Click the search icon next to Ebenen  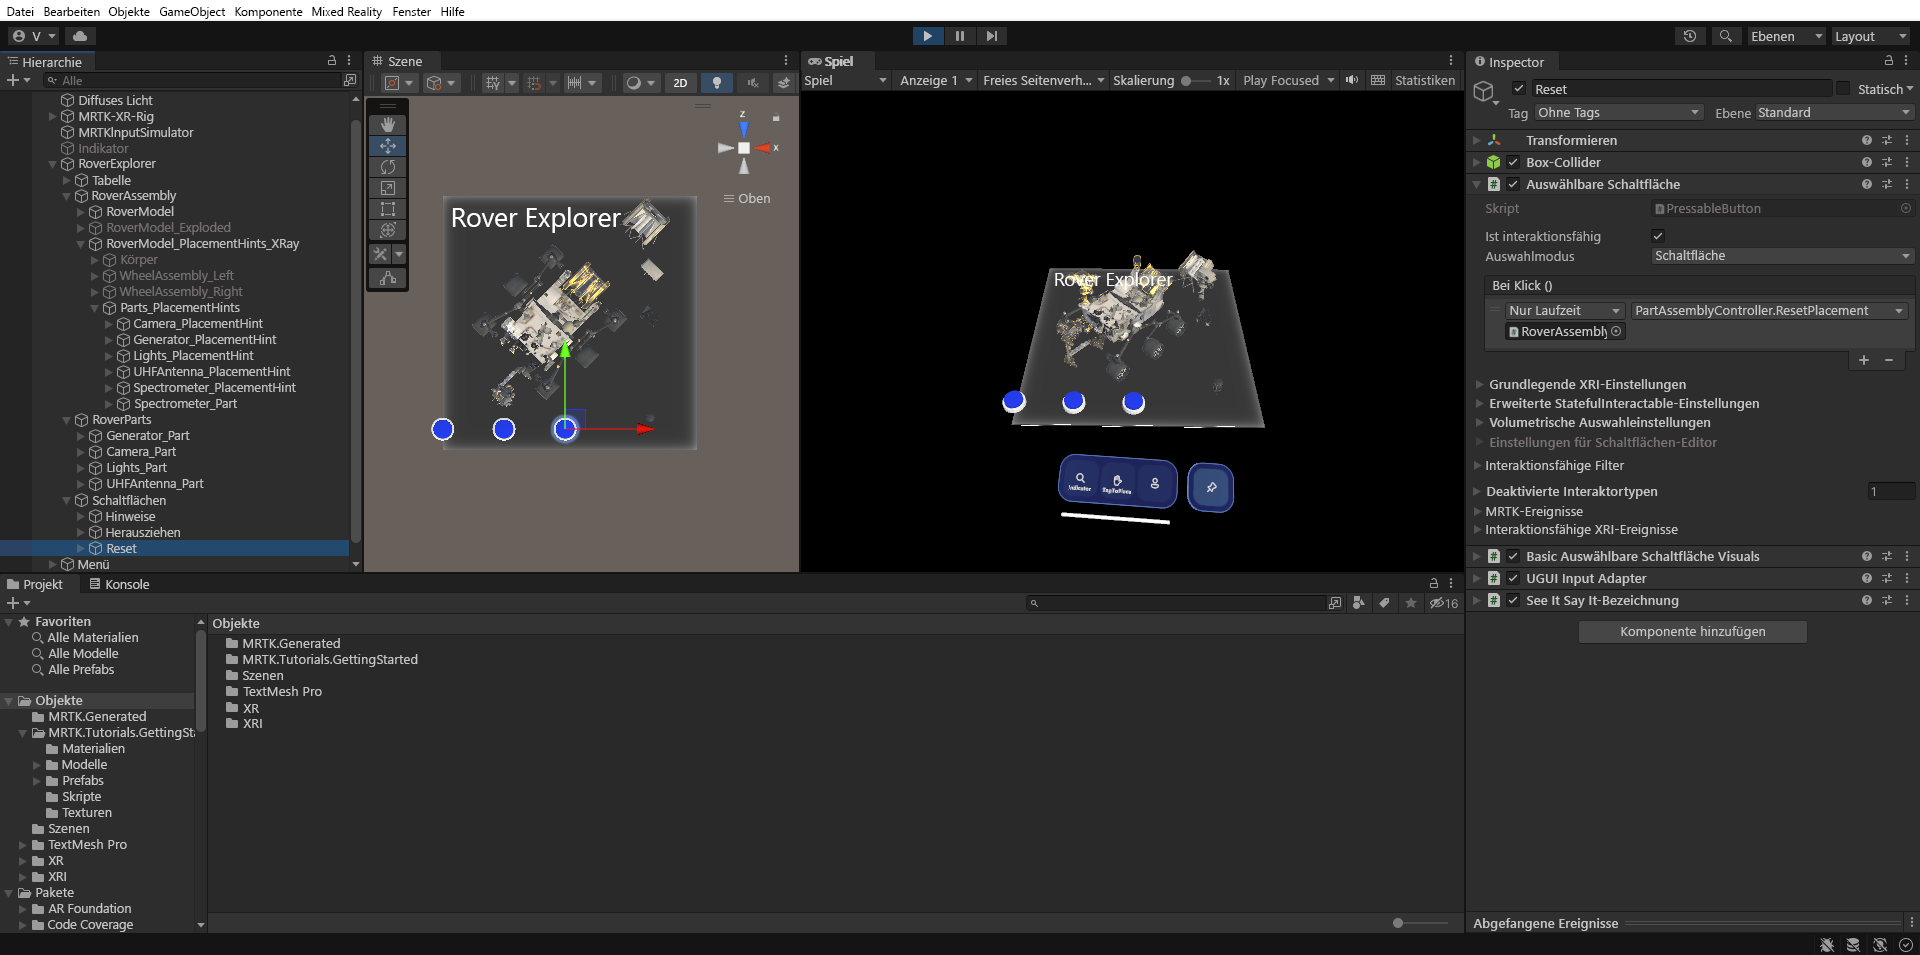(1726, 36)
